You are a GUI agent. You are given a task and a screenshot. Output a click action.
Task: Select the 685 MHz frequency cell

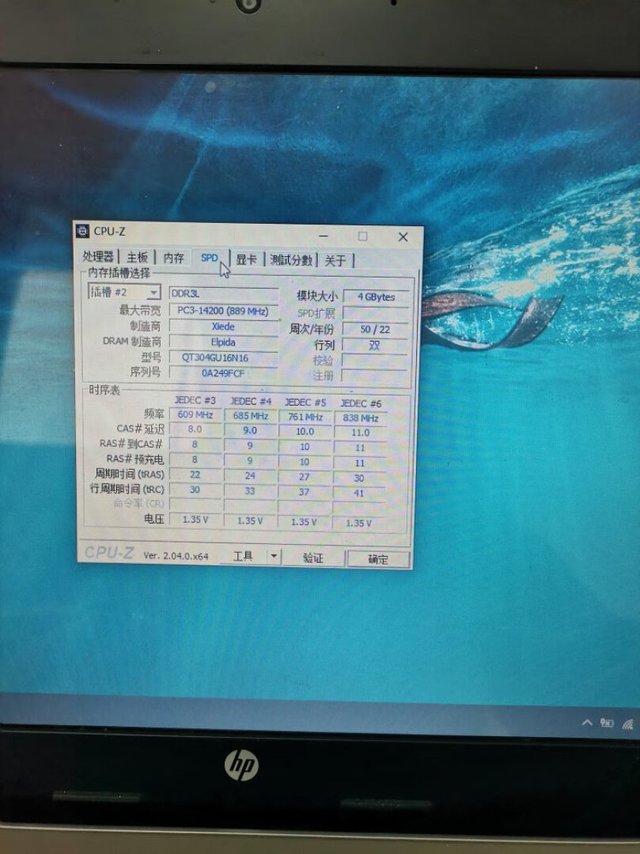tap(251, 416)
